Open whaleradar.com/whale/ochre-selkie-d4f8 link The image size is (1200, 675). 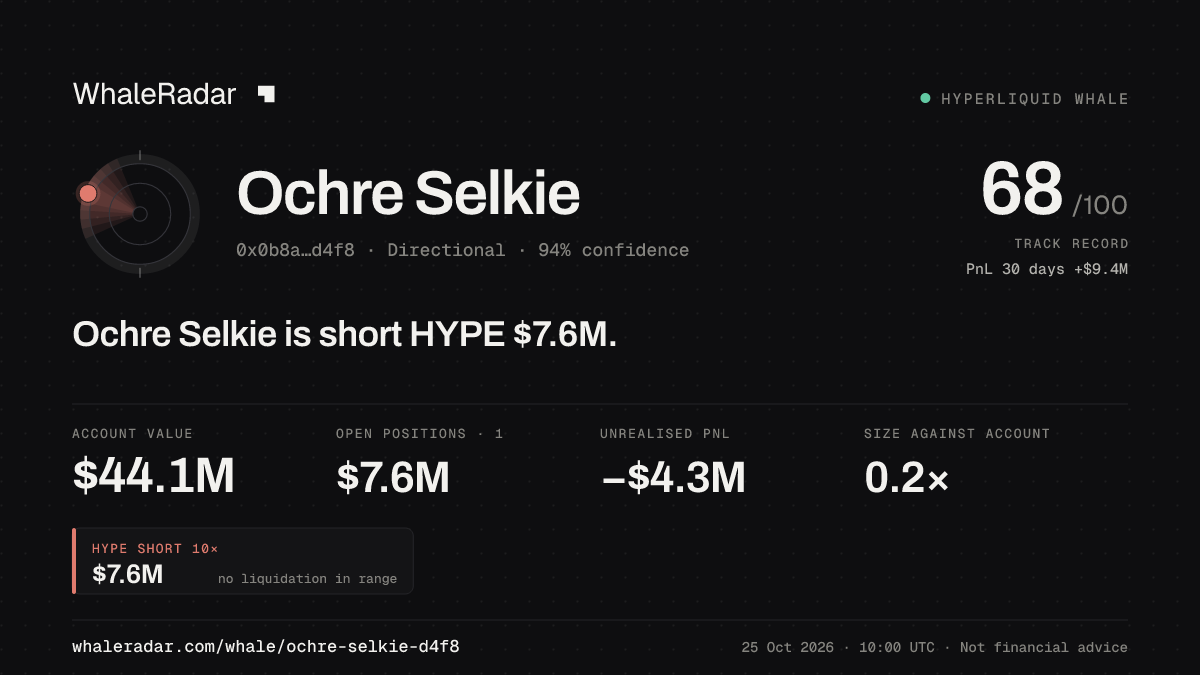[266, 647]
